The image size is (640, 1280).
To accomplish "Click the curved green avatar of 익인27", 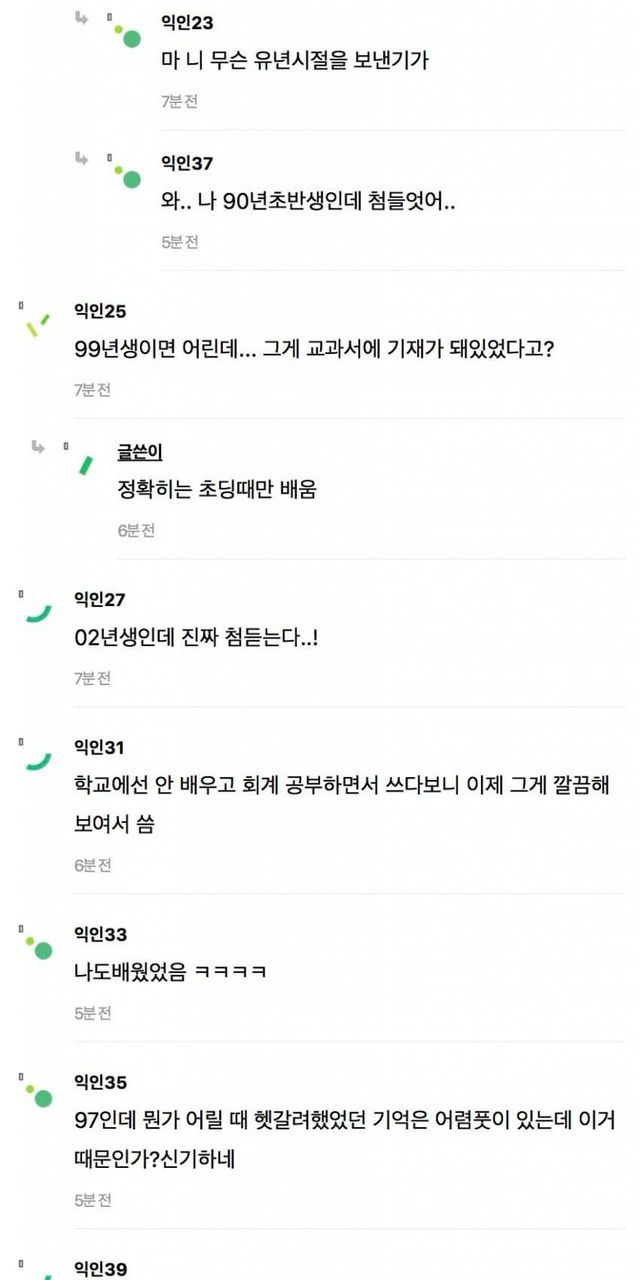I will 38,614.
